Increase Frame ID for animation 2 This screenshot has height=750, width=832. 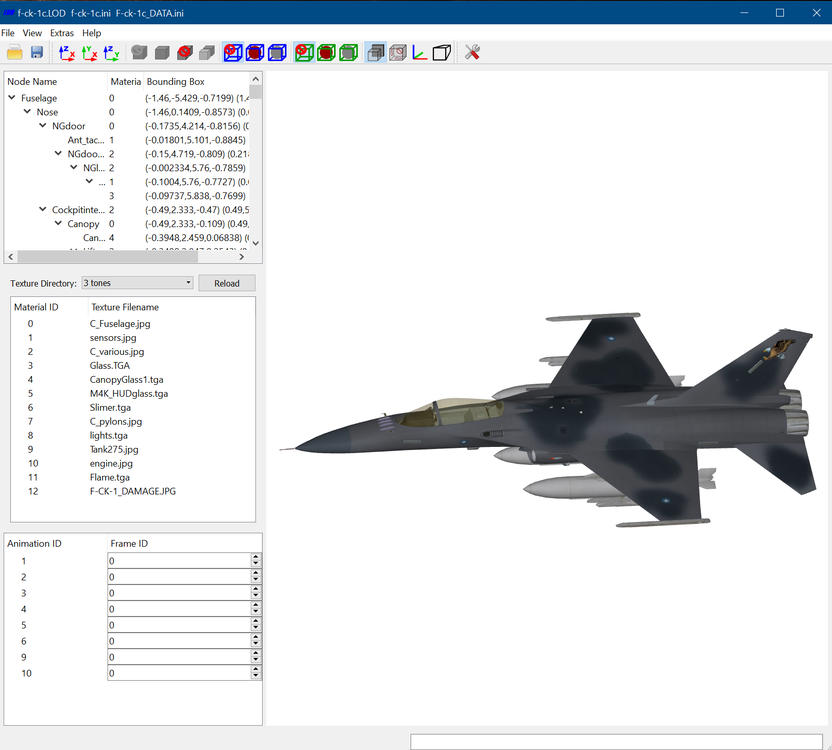tap(256, 573)
